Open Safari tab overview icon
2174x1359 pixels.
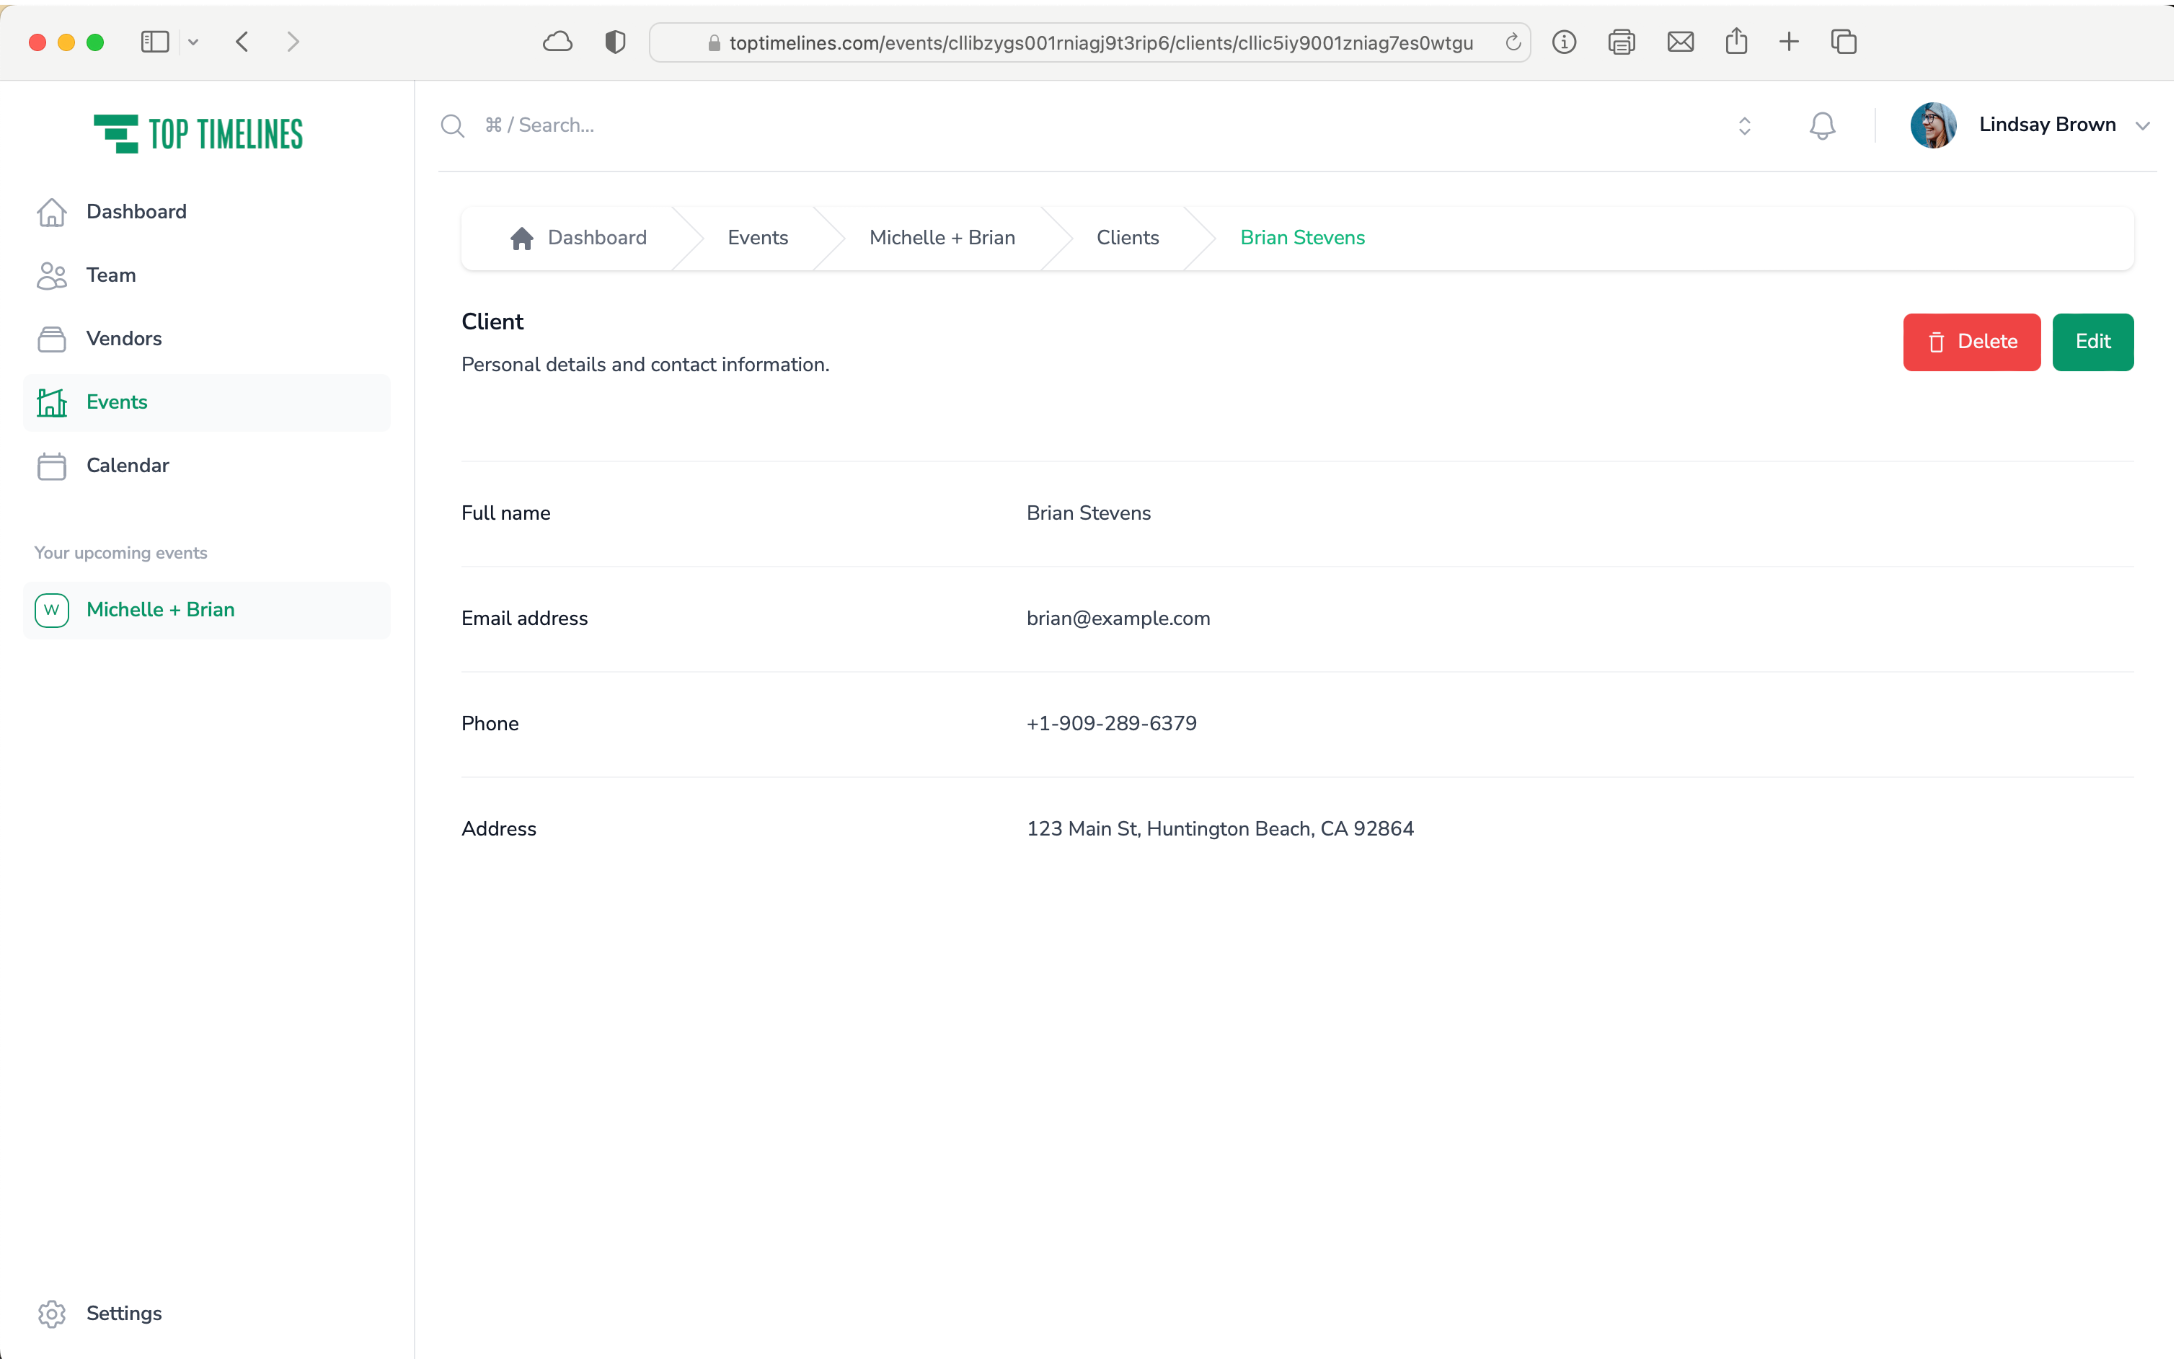[1843, 42]
